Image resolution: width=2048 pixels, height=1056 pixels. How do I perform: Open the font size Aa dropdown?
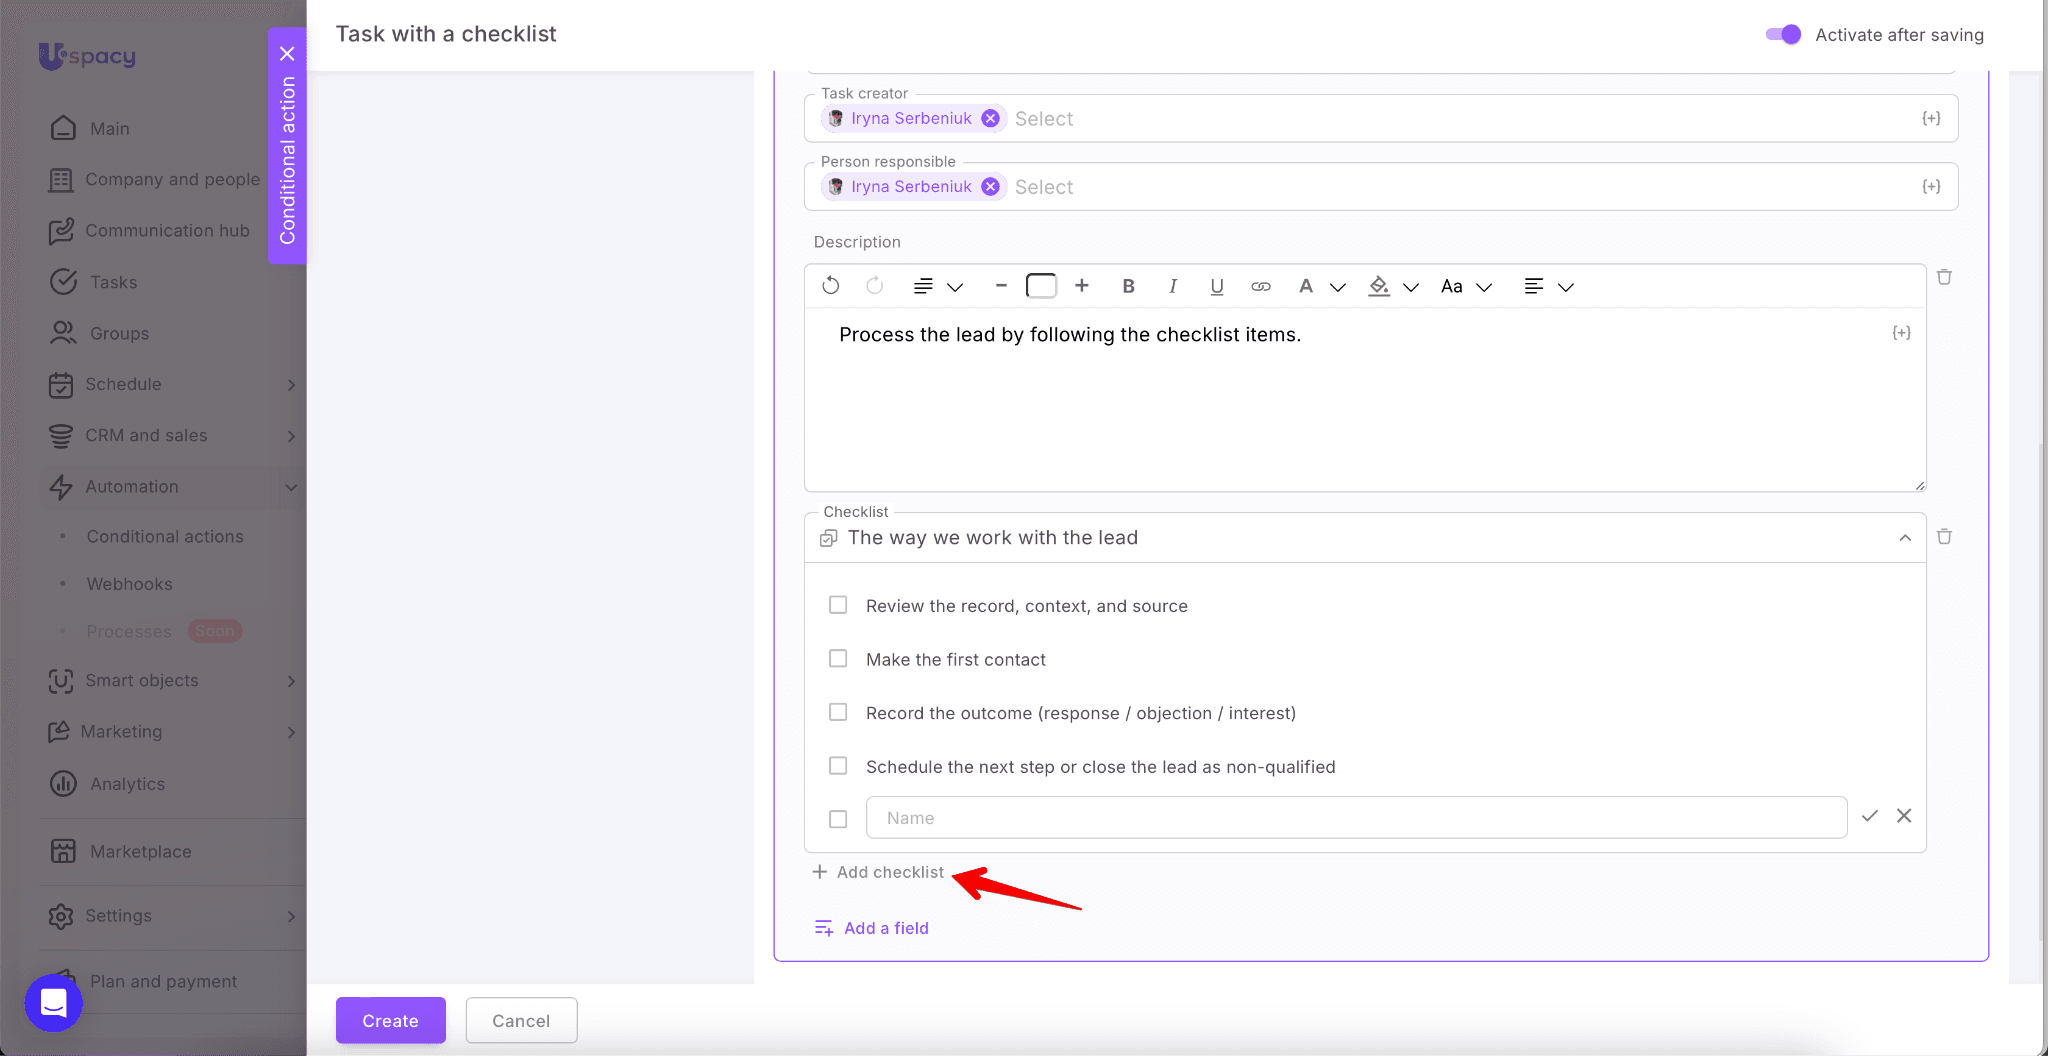pos(1465,287)
